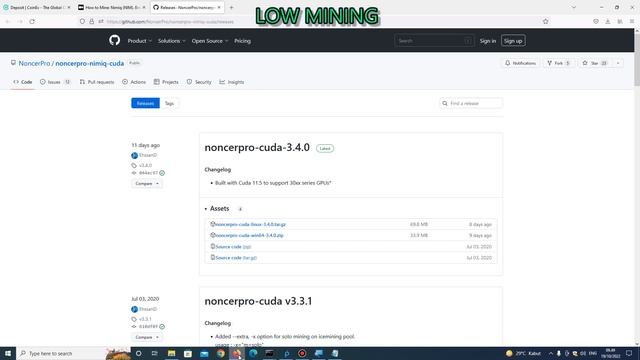Open the Insights tab

[232, 82]
